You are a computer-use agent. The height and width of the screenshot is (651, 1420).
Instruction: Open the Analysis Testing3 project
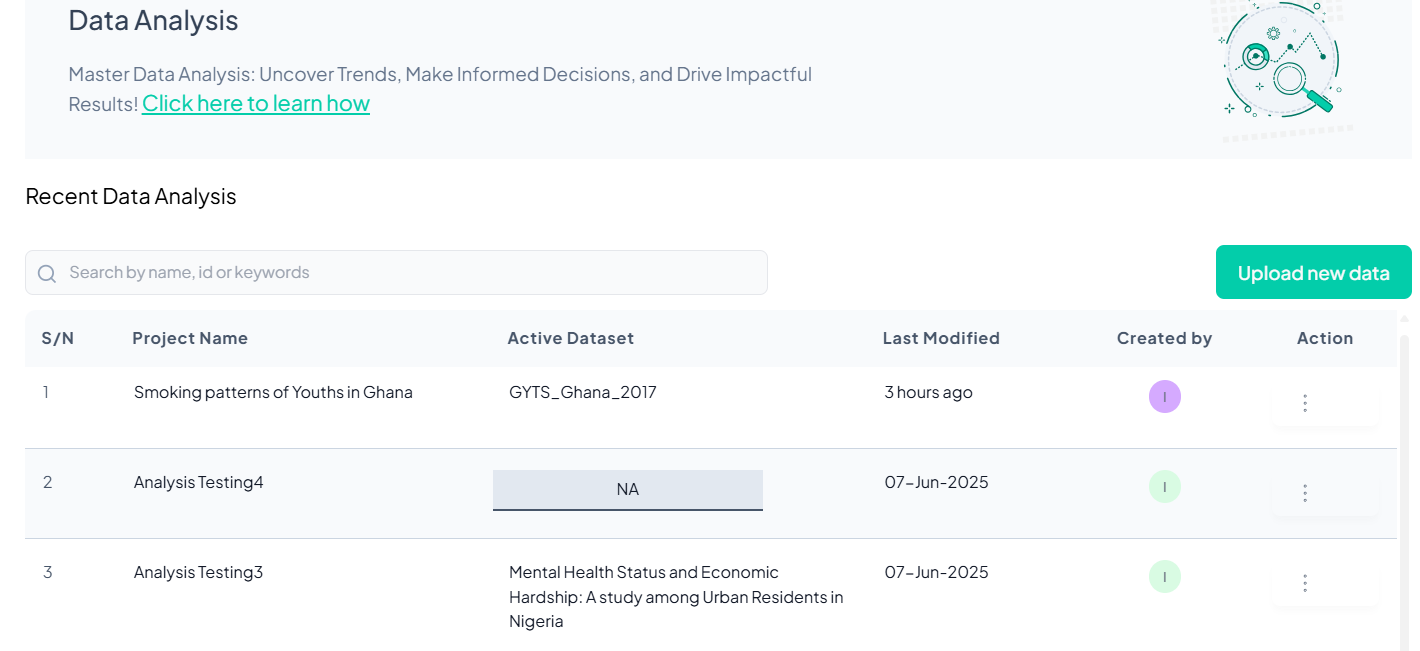198,573
